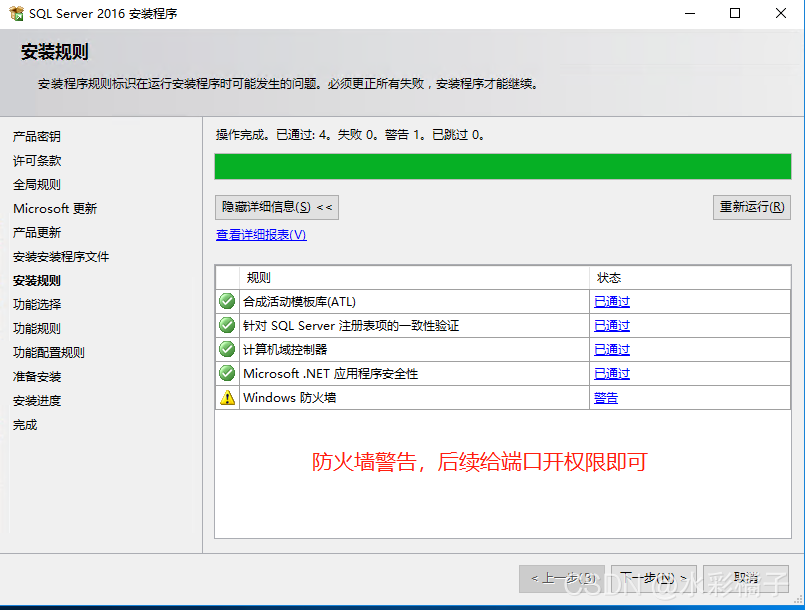
Task: Click the warning icon for Windows 防火墙 rule
Action: 227,397
